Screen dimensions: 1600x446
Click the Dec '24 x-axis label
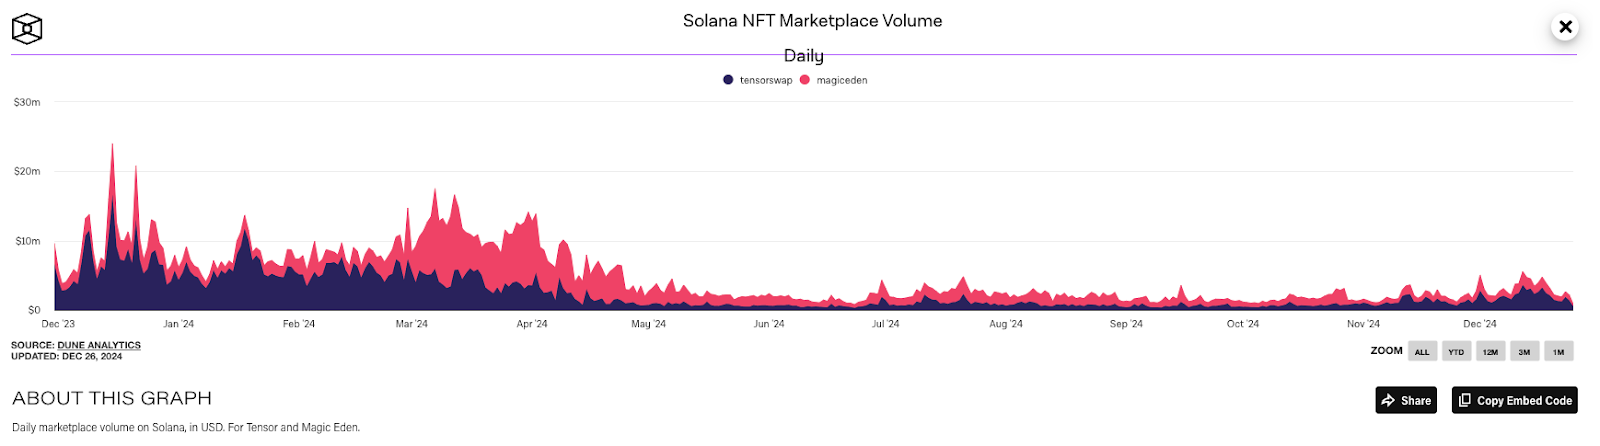coord(1480,324)
